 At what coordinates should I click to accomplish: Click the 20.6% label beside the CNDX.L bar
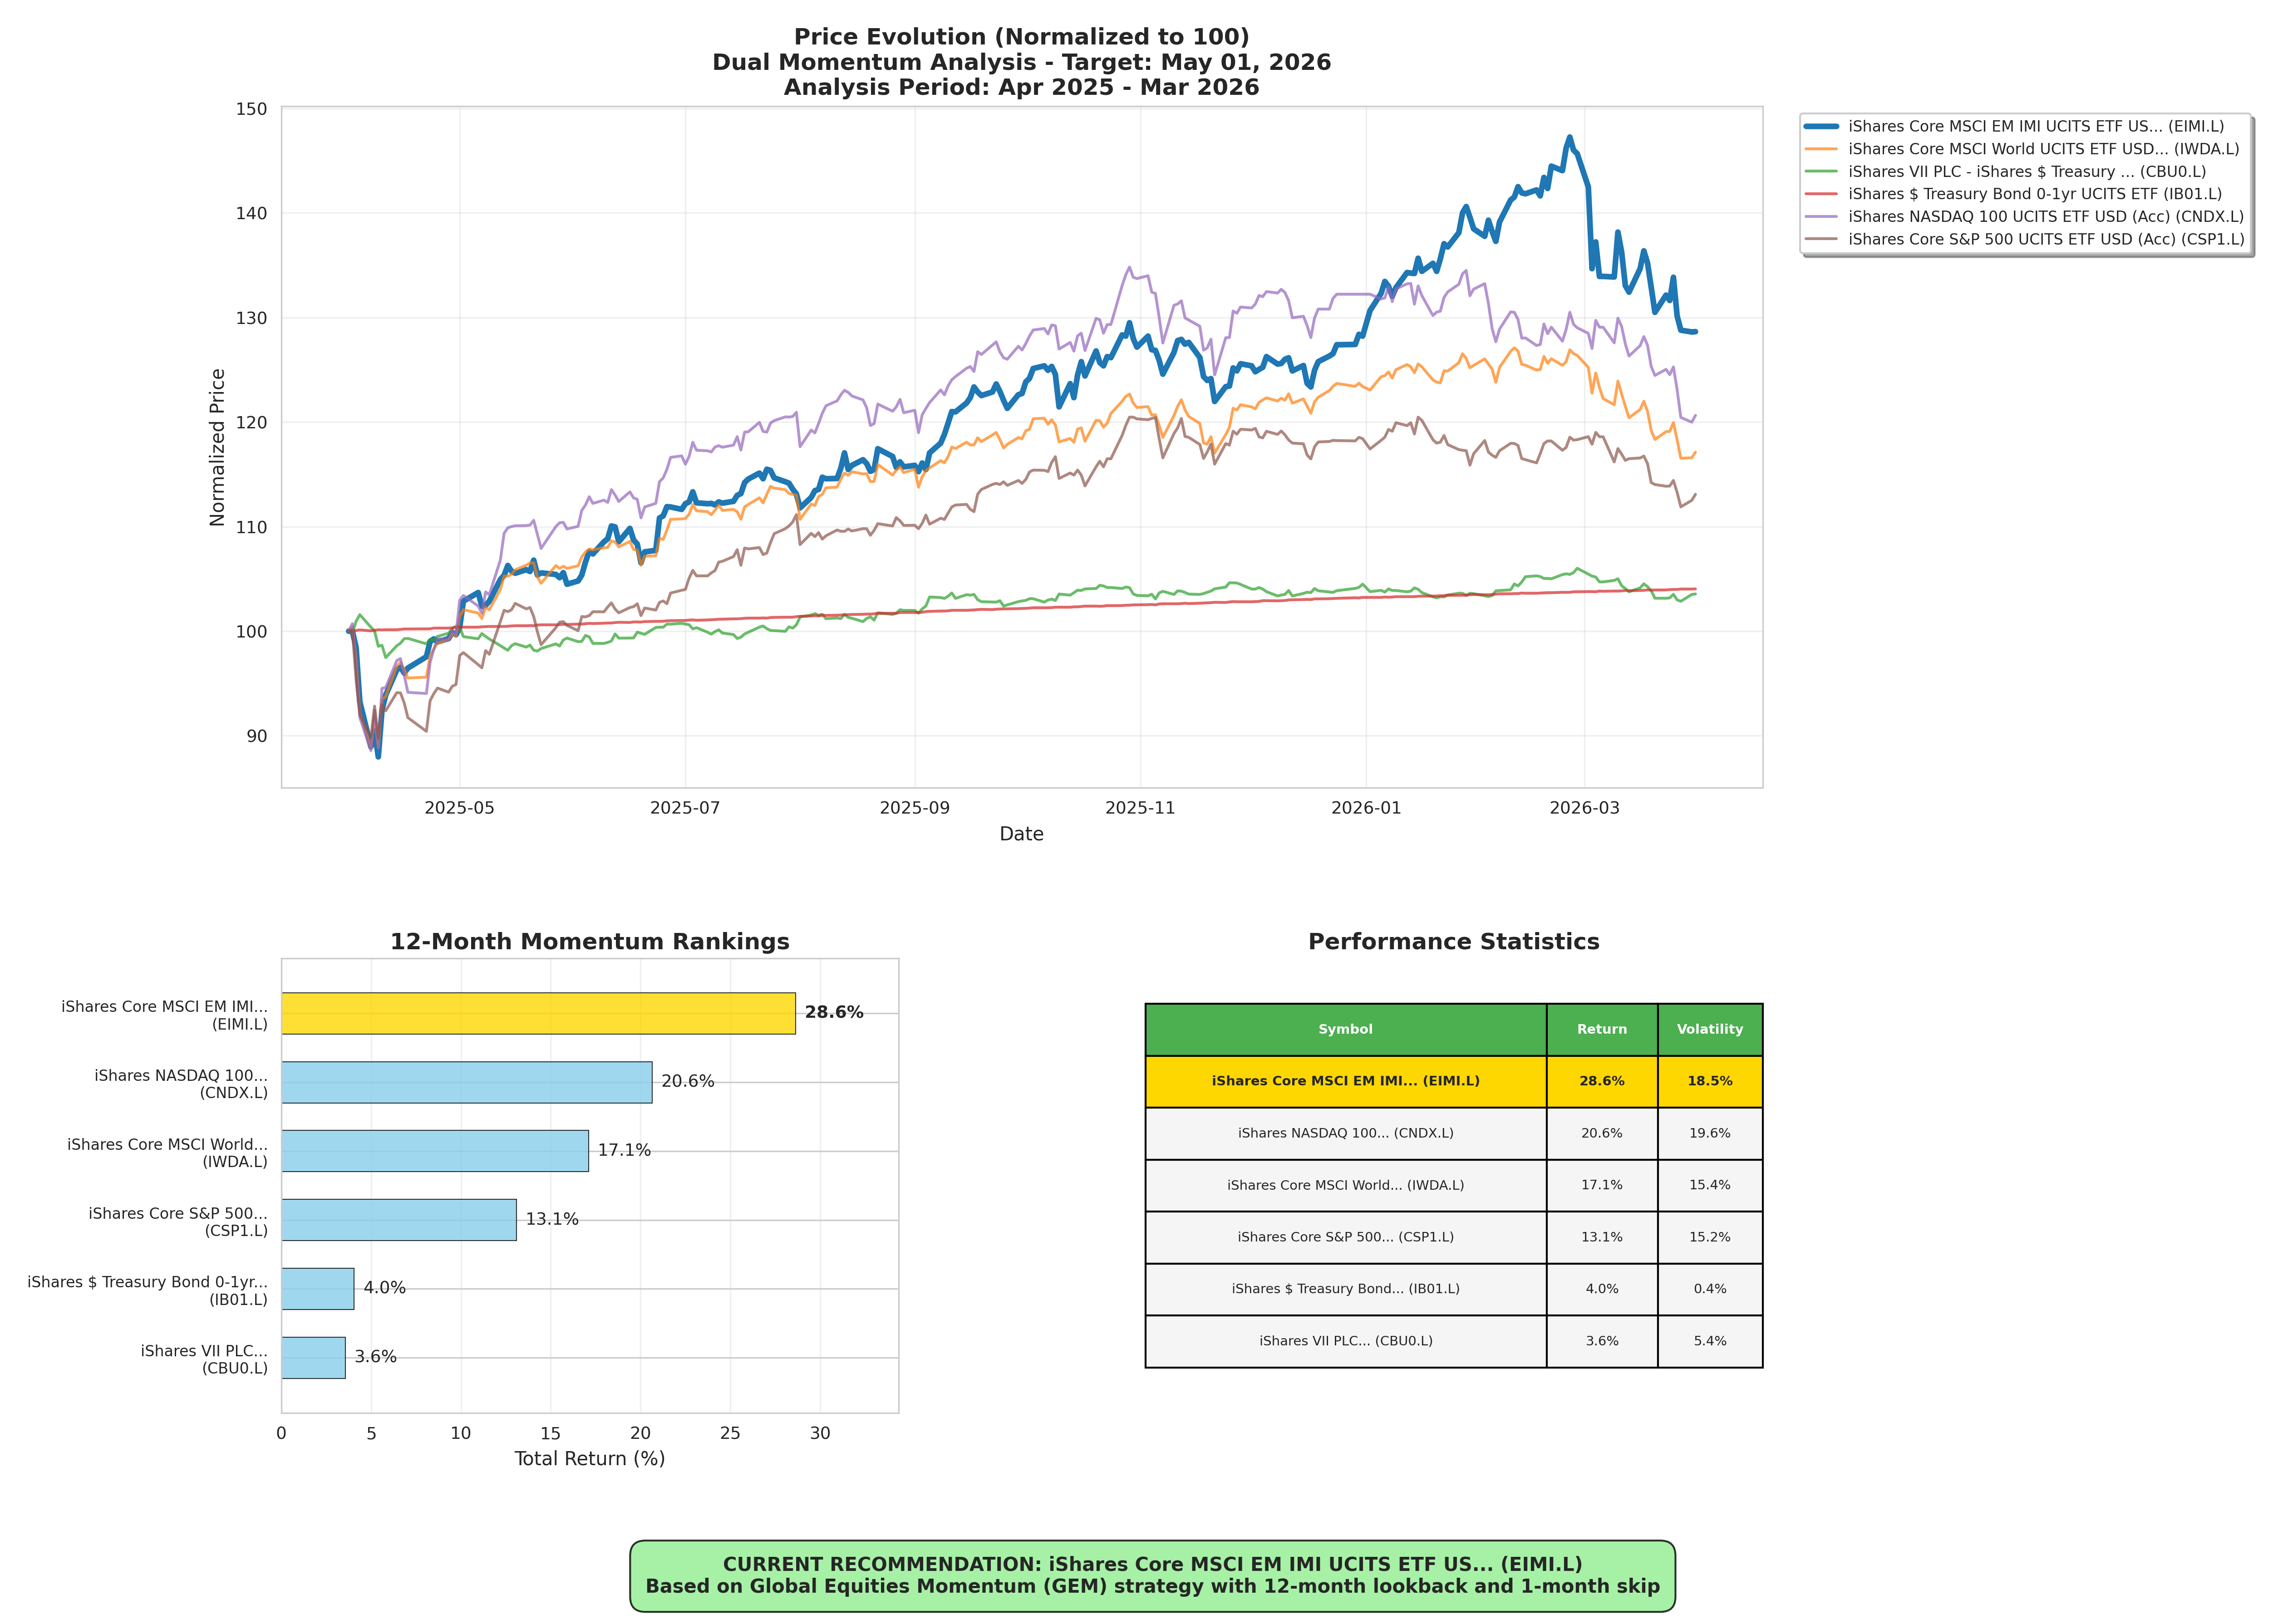[x=688, y=1082]
